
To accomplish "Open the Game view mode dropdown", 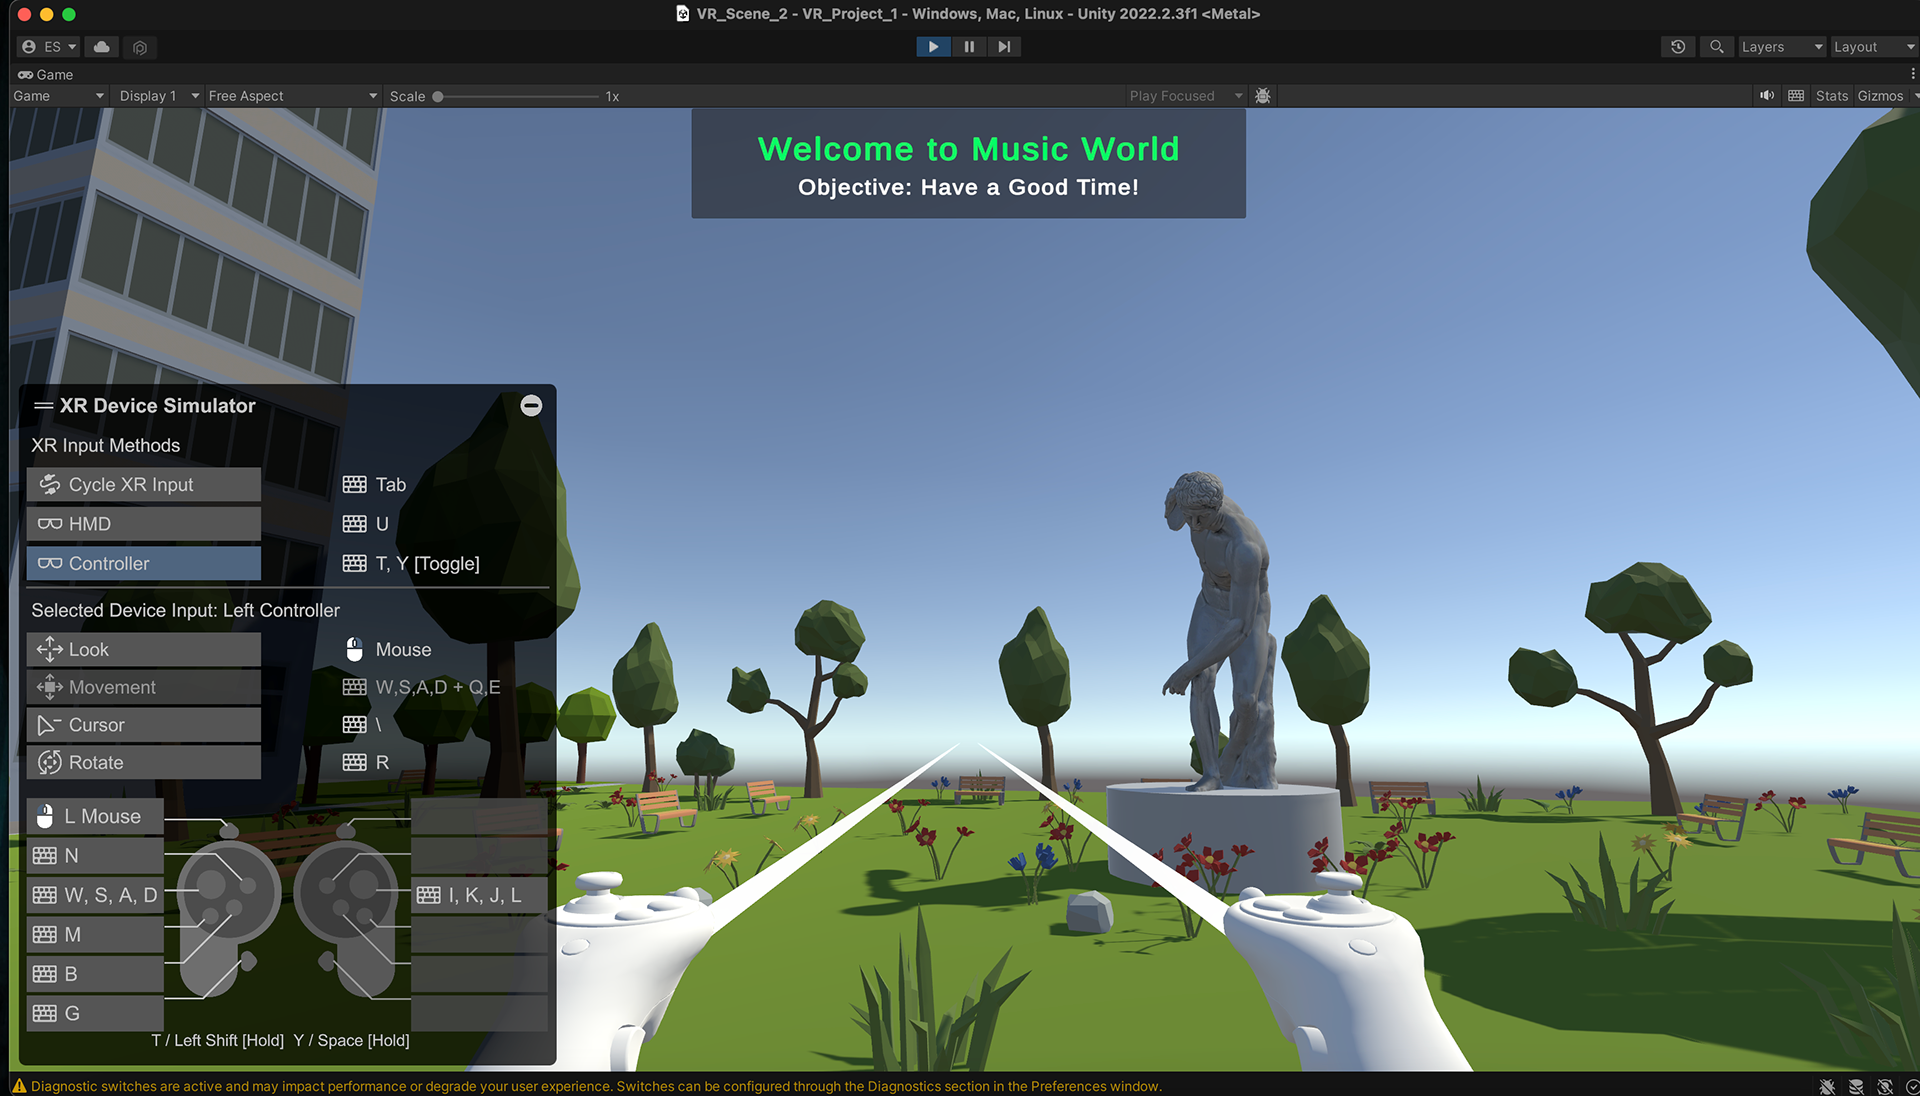I will [x=58, y=96].
